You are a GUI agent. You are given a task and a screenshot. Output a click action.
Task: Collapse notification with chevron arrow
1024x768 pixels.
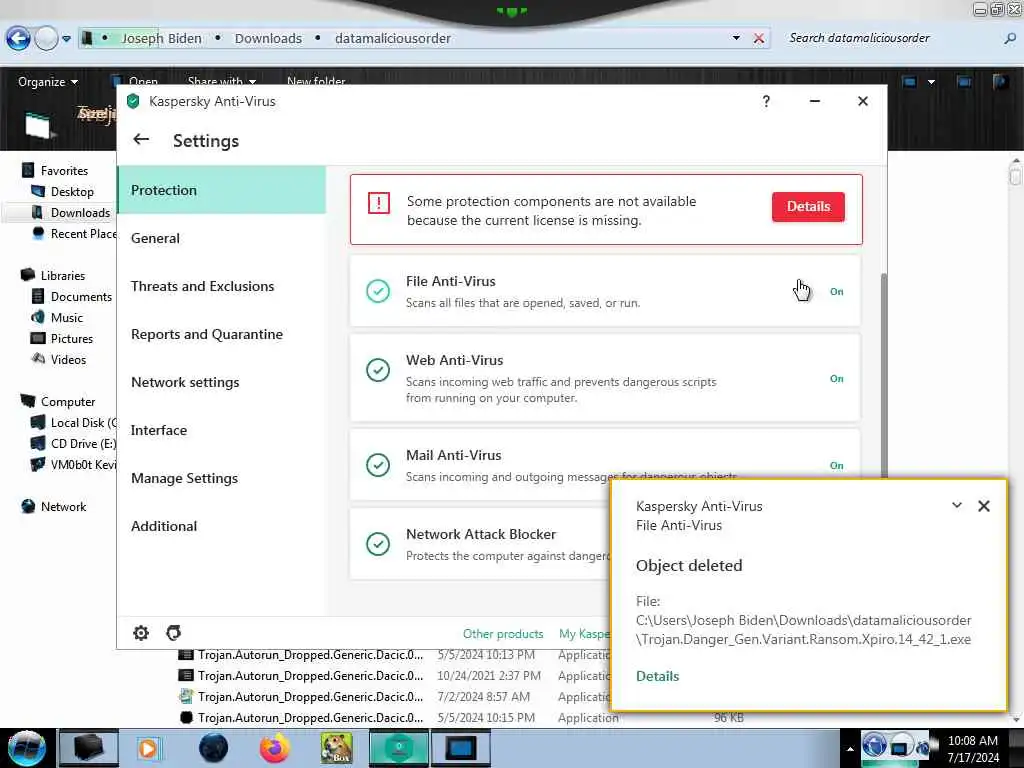tap(957, 505)
